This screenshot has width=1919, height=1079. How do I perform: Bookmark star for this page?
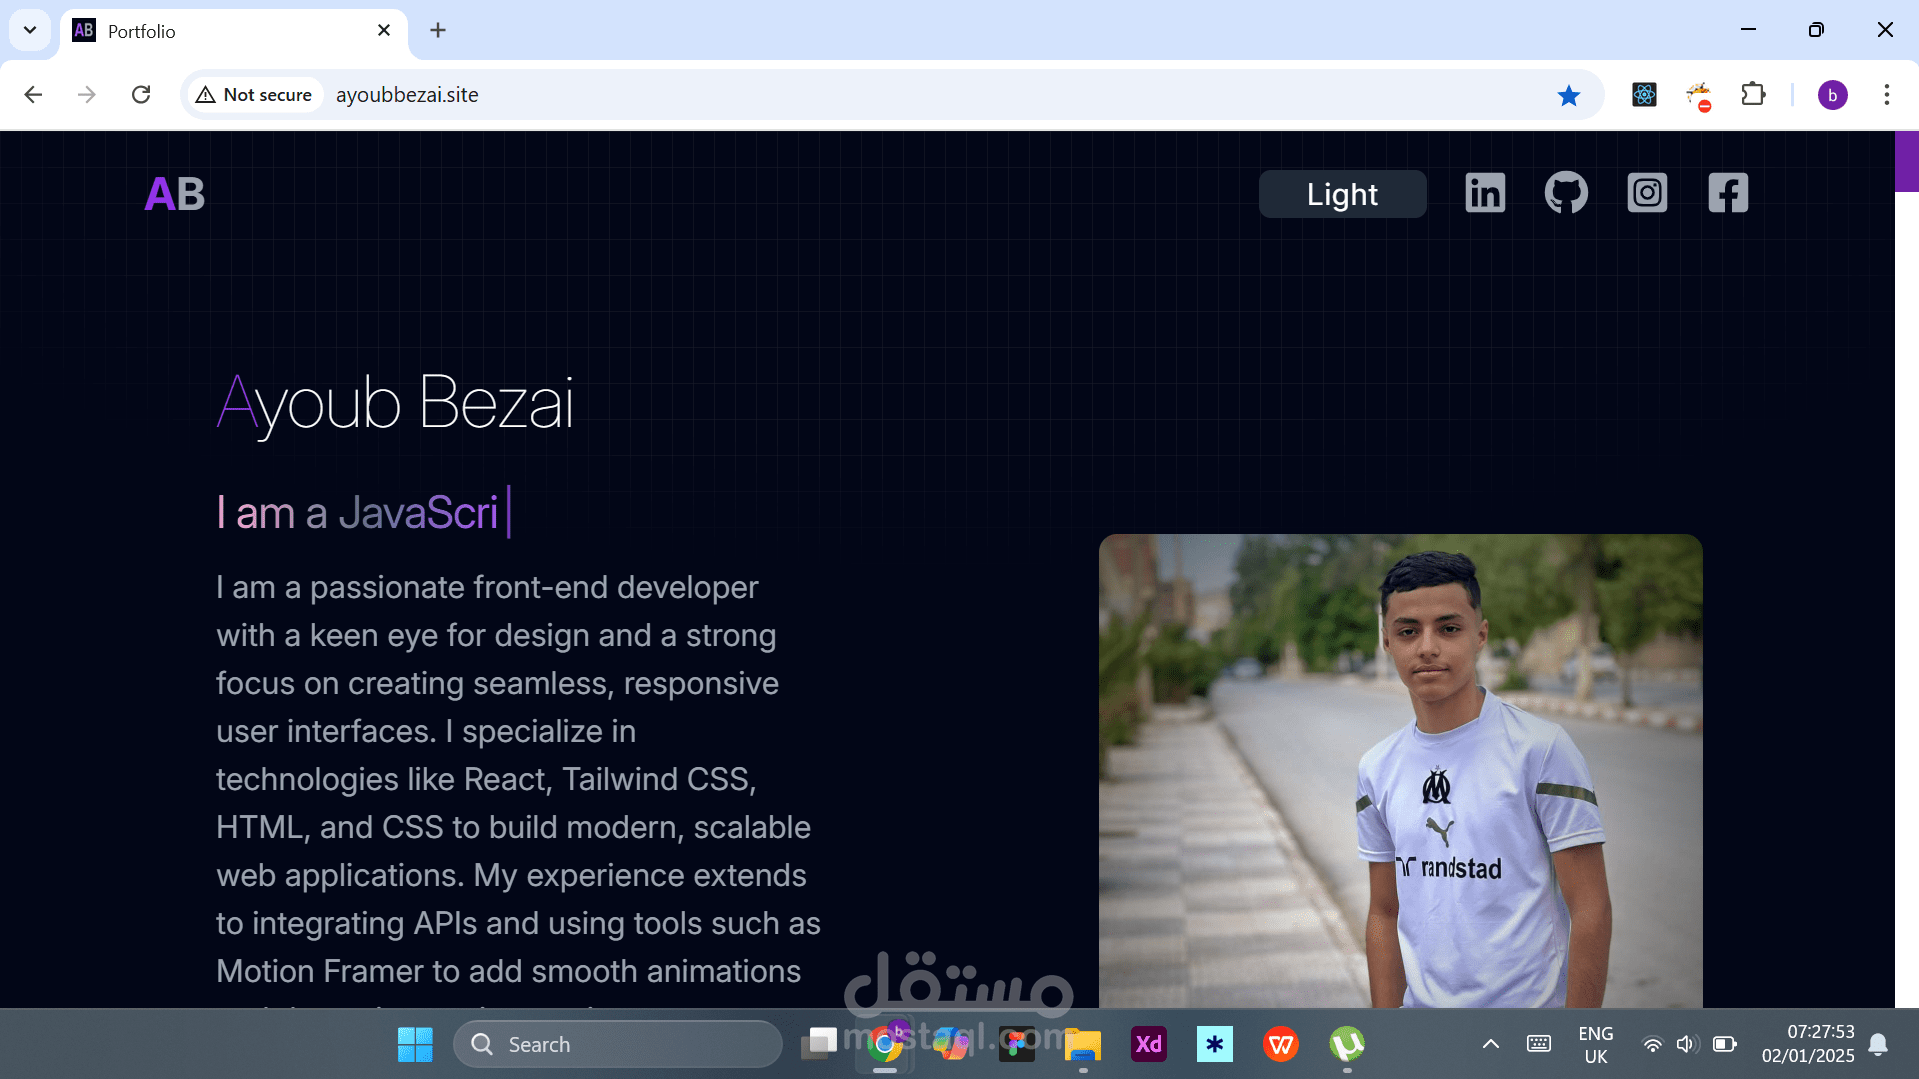1568,95
